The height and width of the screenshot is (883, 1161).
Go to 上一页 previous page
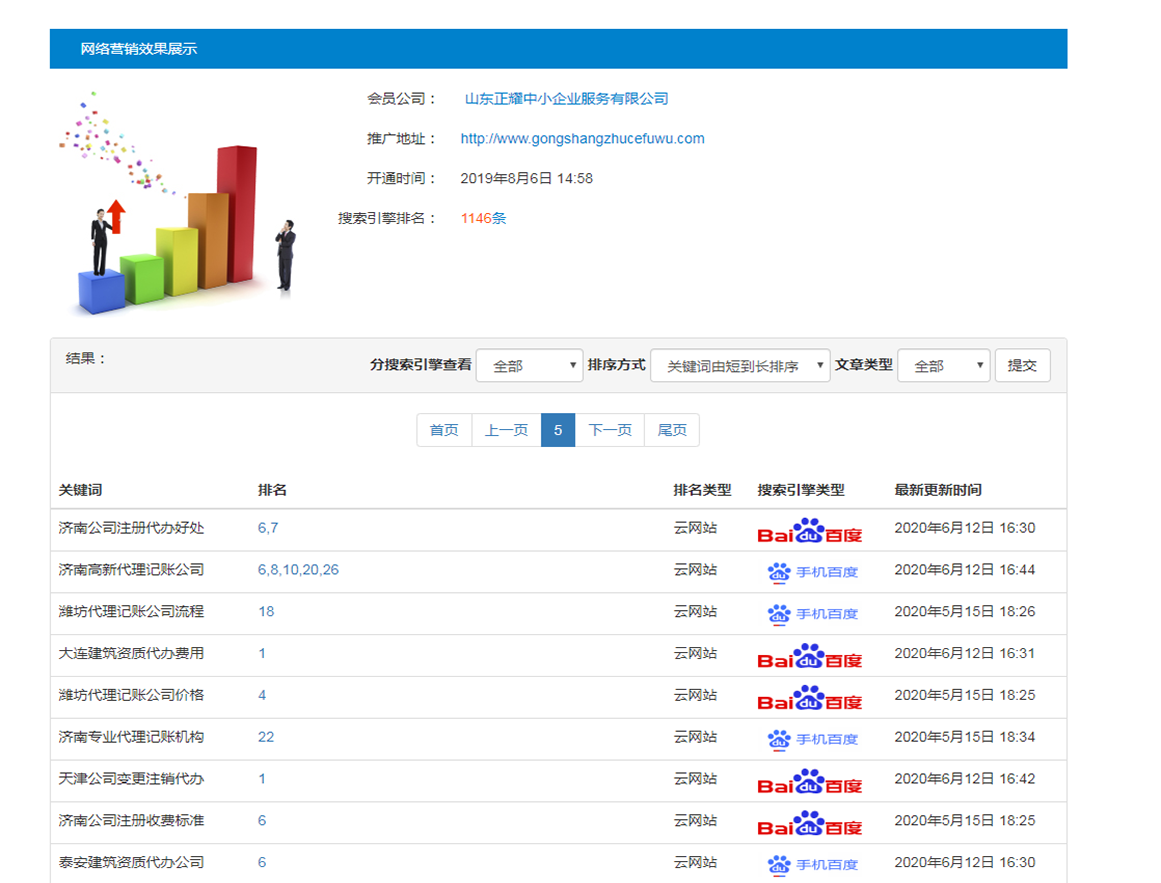coord(506,430)
